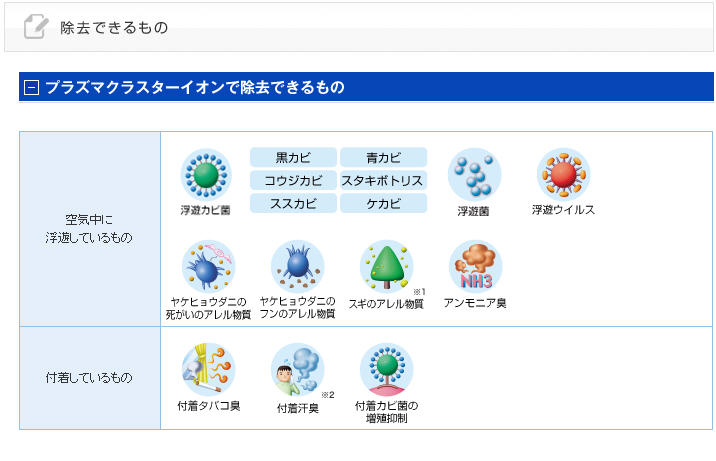Click the スギのアレル物質 cedar tree icon
Screen dimensions: 716x461
387,267
